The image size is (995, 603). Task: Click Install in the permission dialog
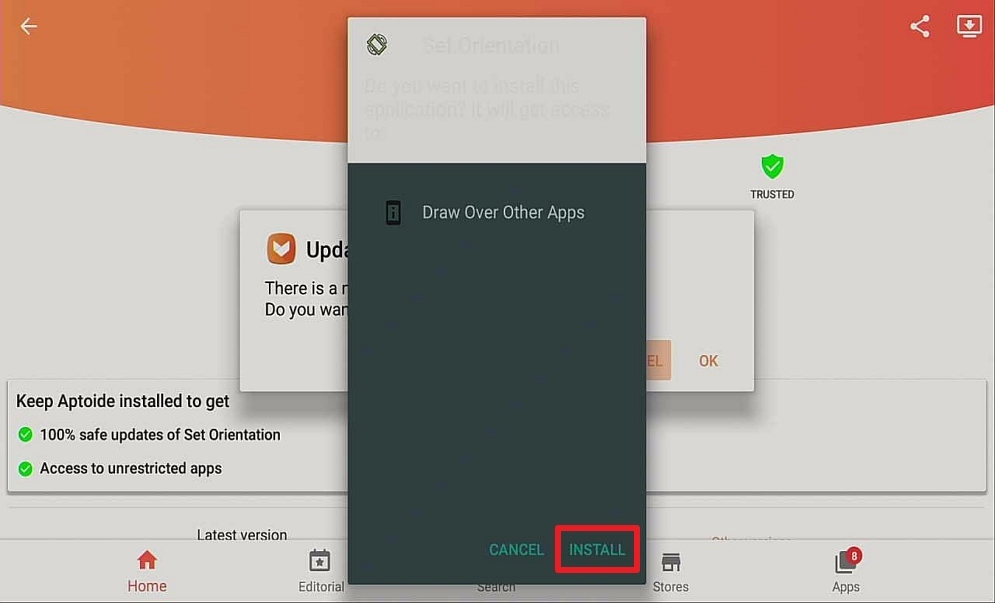[x=597, y=549]
